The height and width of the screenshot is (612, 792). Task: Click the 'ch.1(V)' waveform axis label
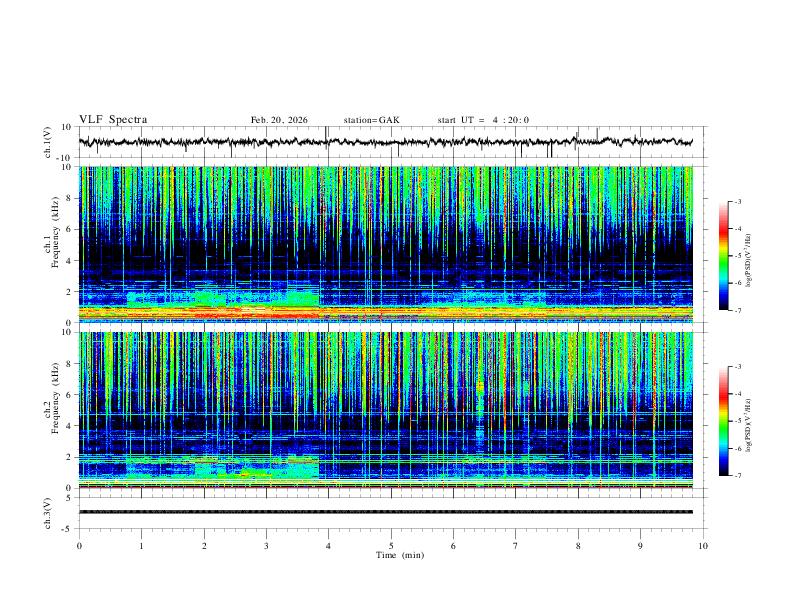click(48, 142)
